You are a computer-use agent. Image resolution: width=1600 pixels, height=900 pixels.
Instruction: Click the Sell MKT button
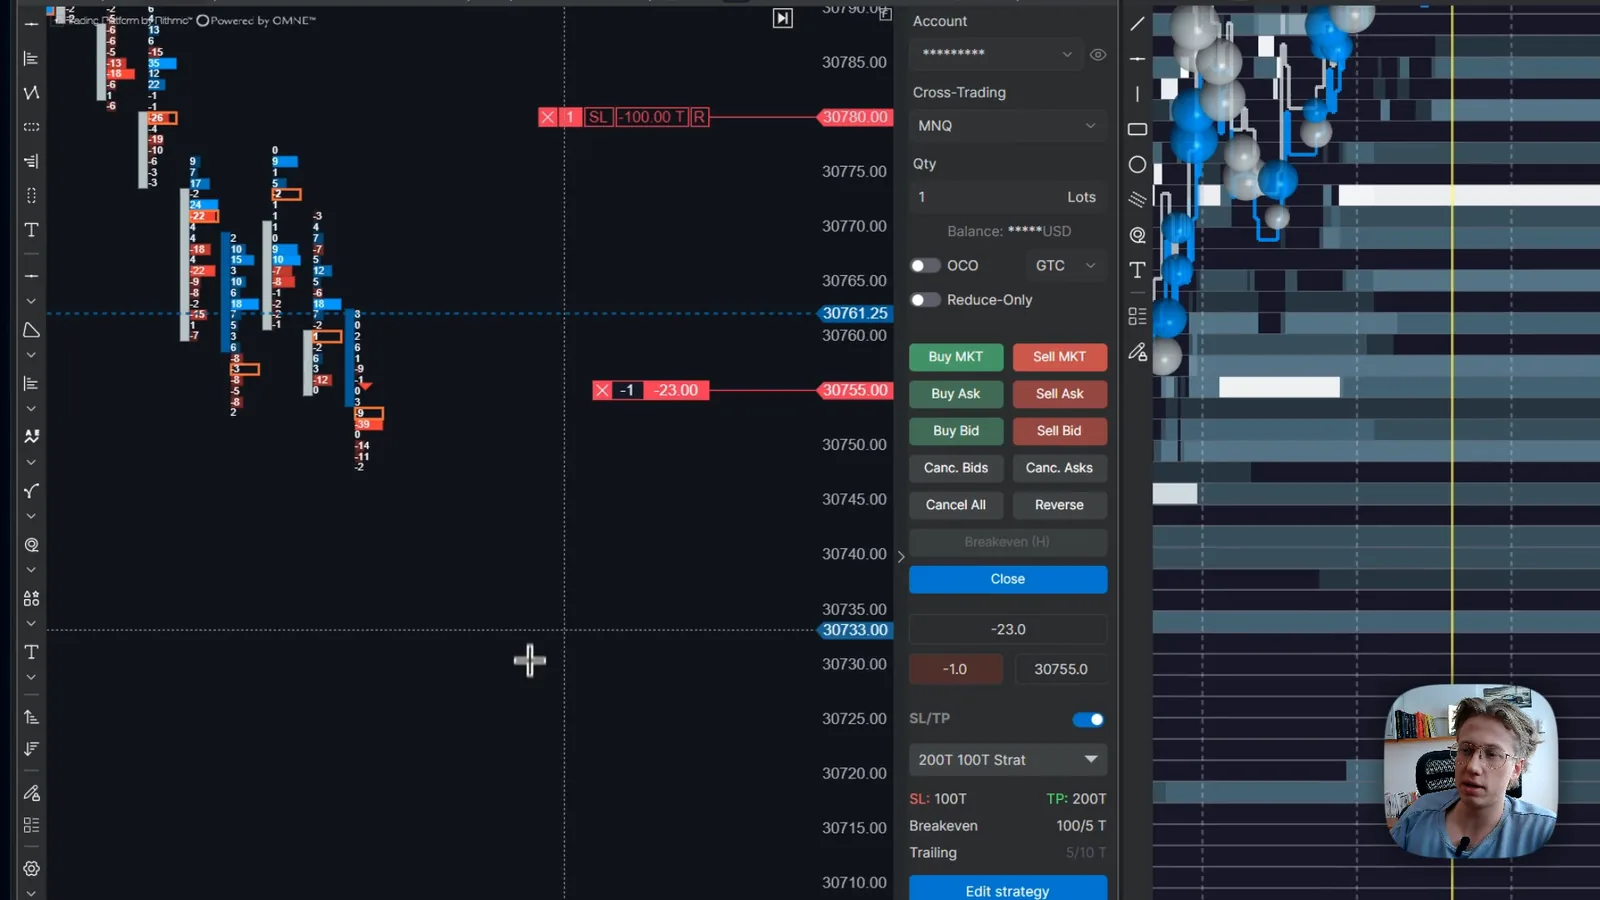coord(1059,357)
